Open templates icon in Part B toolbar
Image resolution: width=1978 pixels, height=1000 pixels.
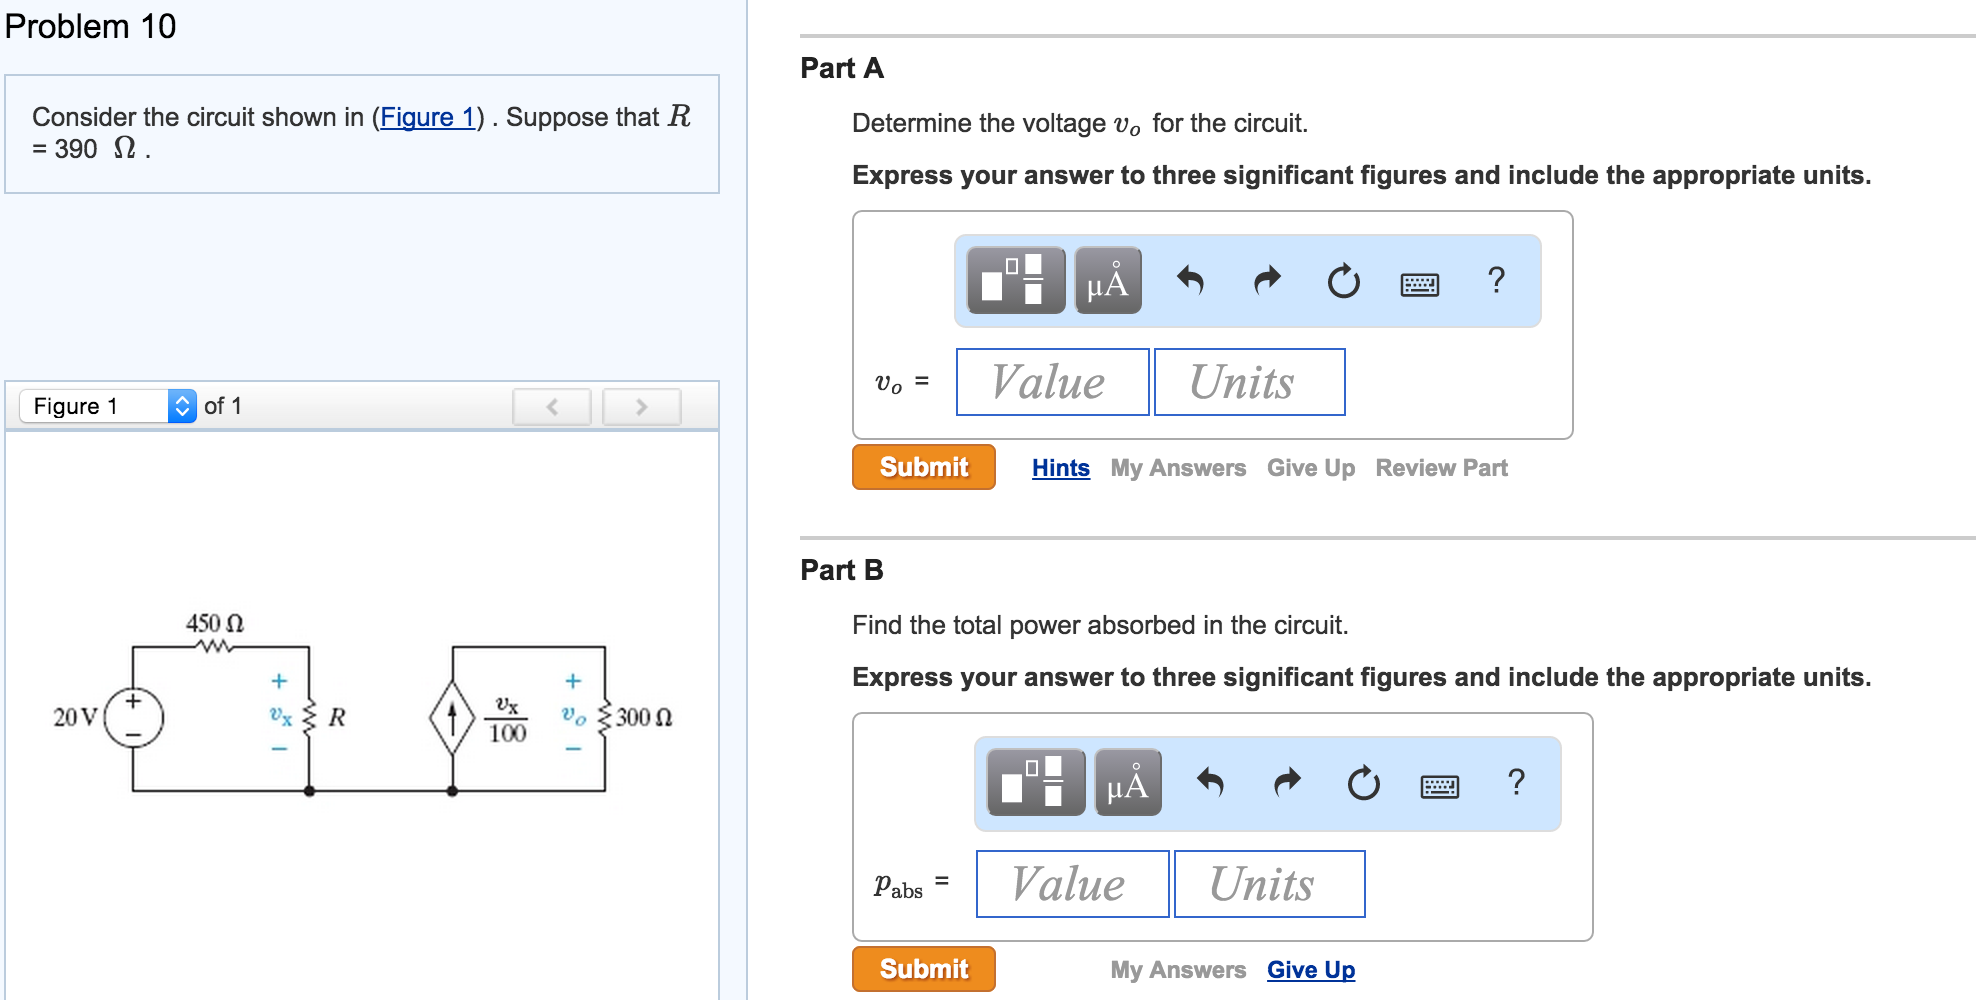(1036, 782)
